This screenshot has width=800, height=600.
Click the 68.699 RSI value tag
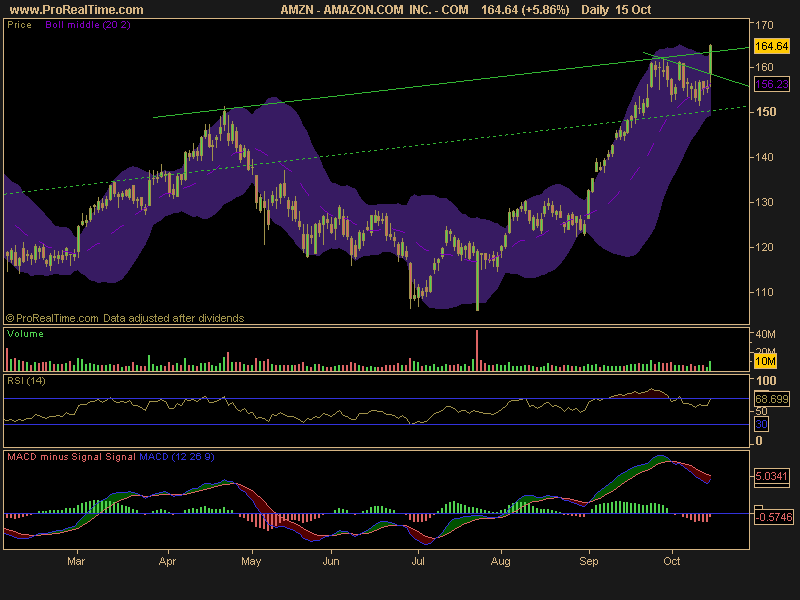(x=771, y=399)
